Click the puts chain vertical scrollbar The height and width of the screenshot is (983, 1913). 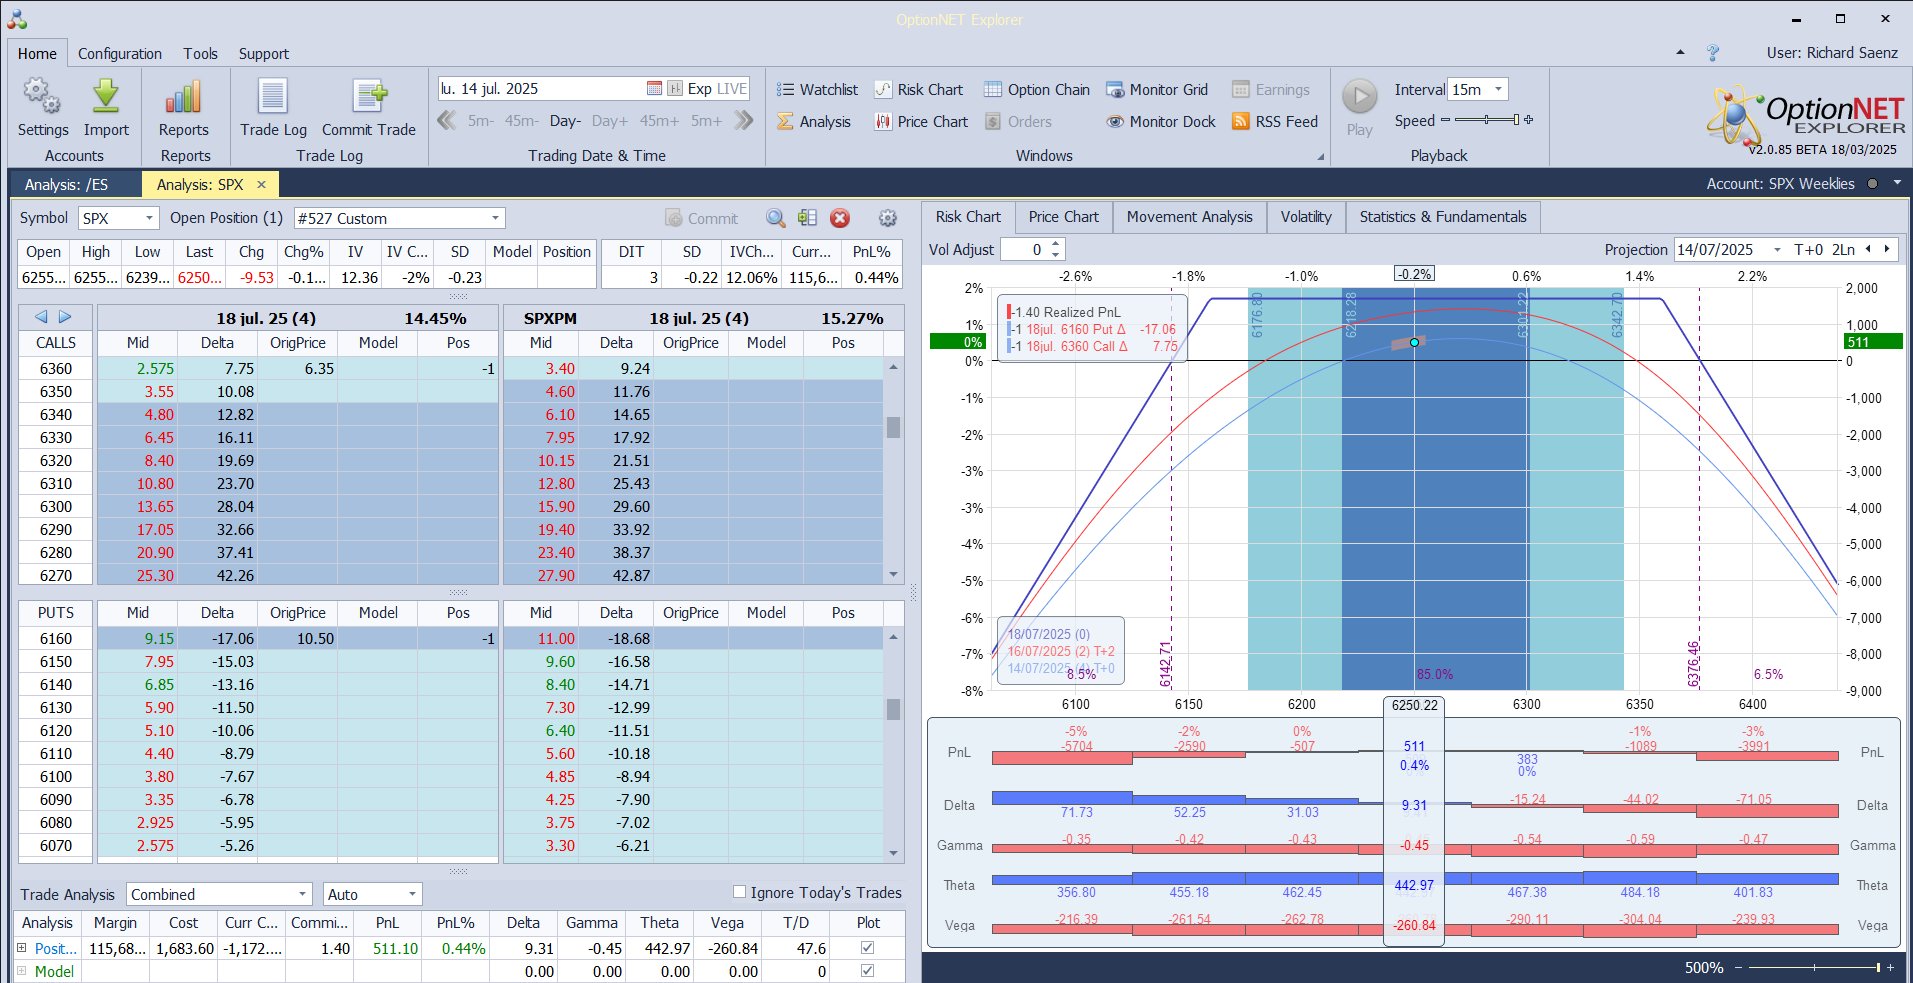click(893, 745)
